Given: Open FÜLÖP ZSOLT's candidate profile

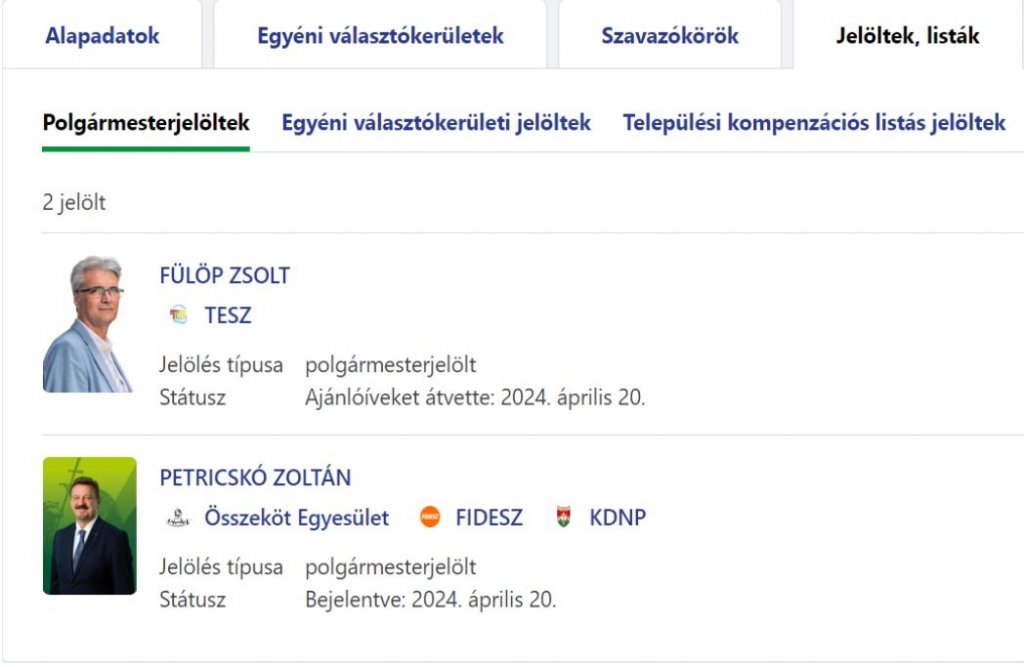Looking at the screenshot, I should click(225, 275).
